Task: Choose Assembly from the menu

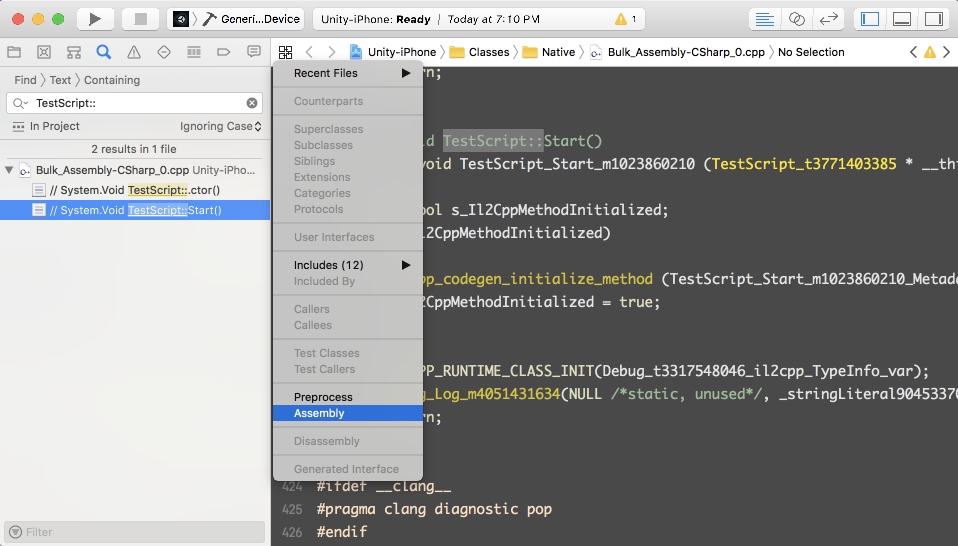Action: [x=348, y=413]
